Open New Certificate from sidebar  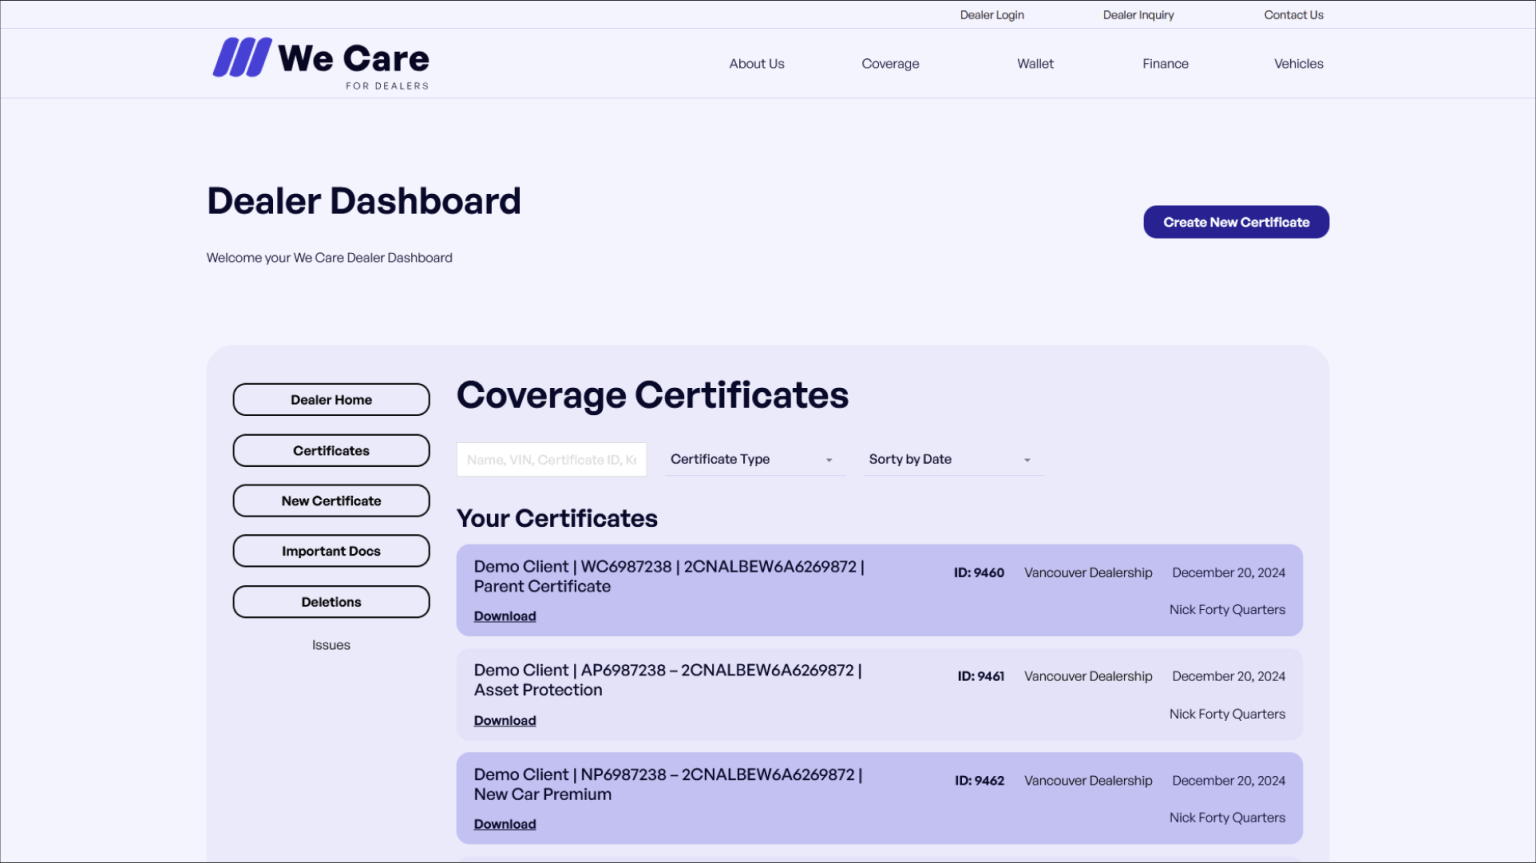tap(331, 501)
